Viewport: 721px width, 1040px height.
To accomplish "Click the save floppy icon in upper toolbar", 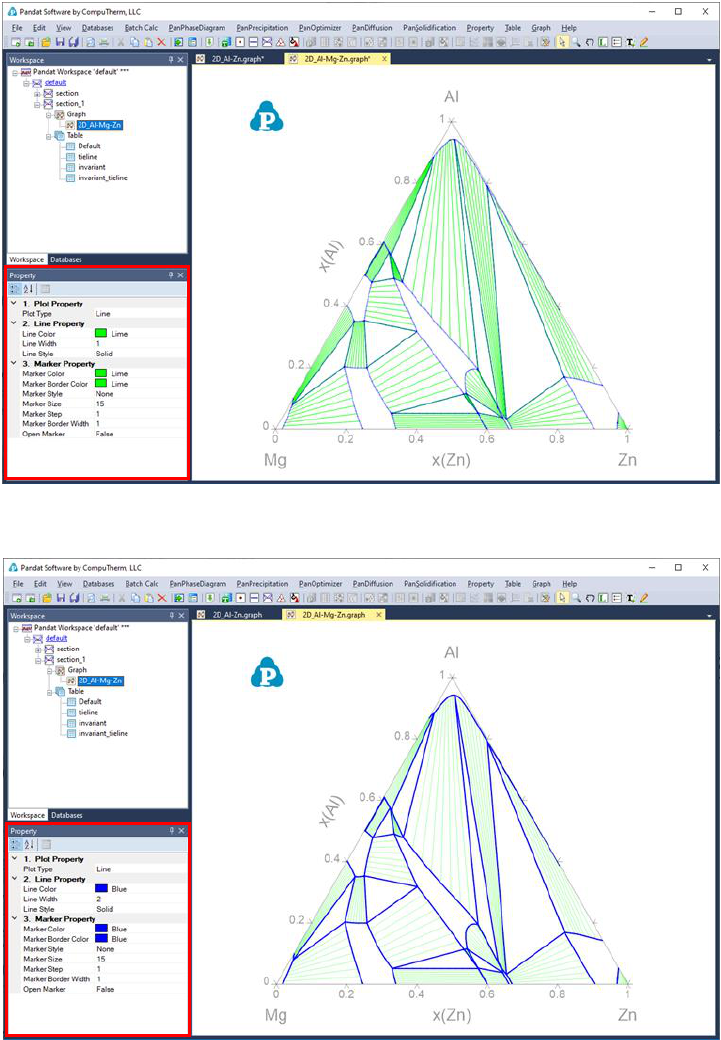I will [x=61, y=42].
